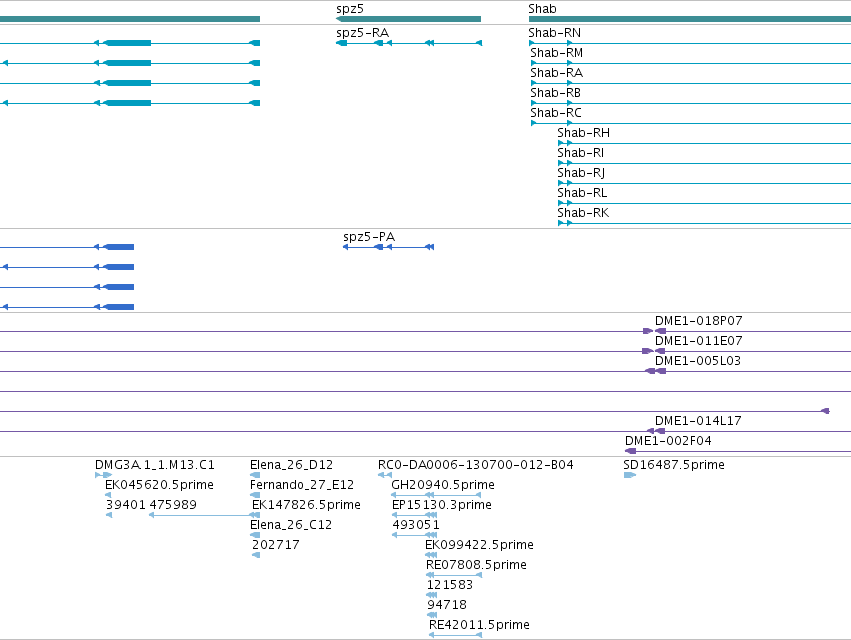Select the 39401 EST label

click(x=126, y=505)
